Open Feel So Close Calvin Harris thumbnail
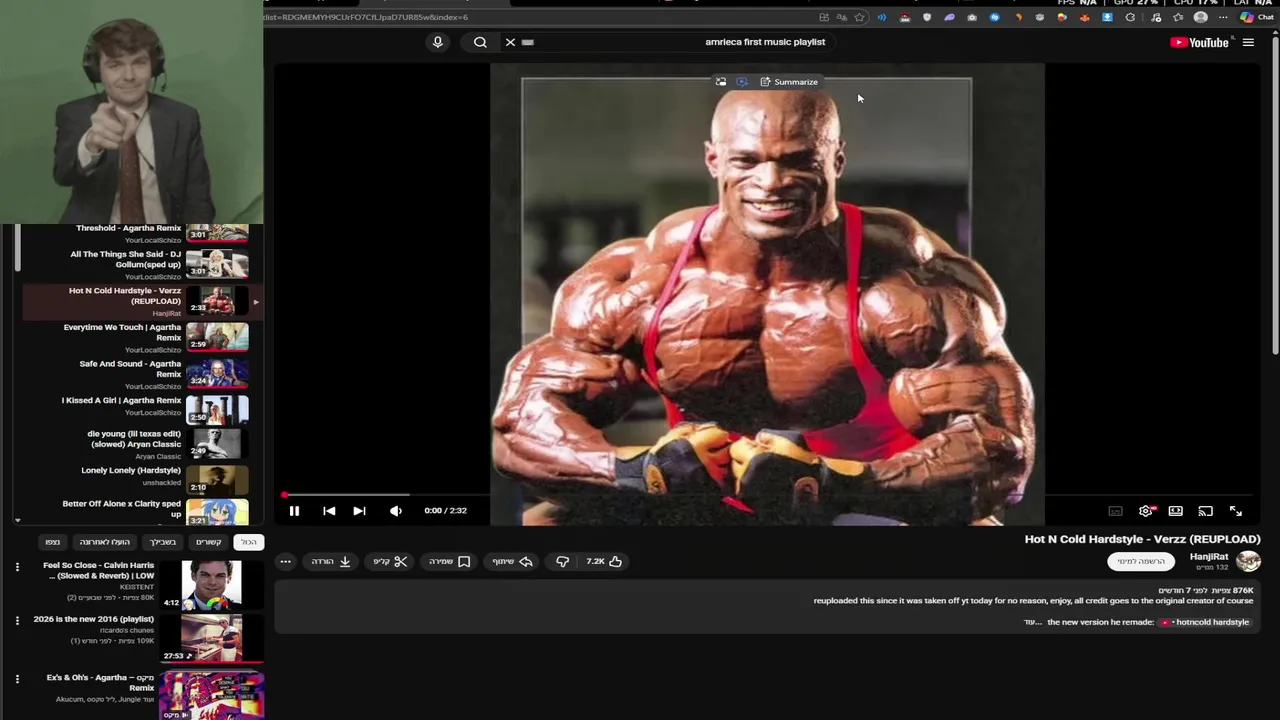 211,585
